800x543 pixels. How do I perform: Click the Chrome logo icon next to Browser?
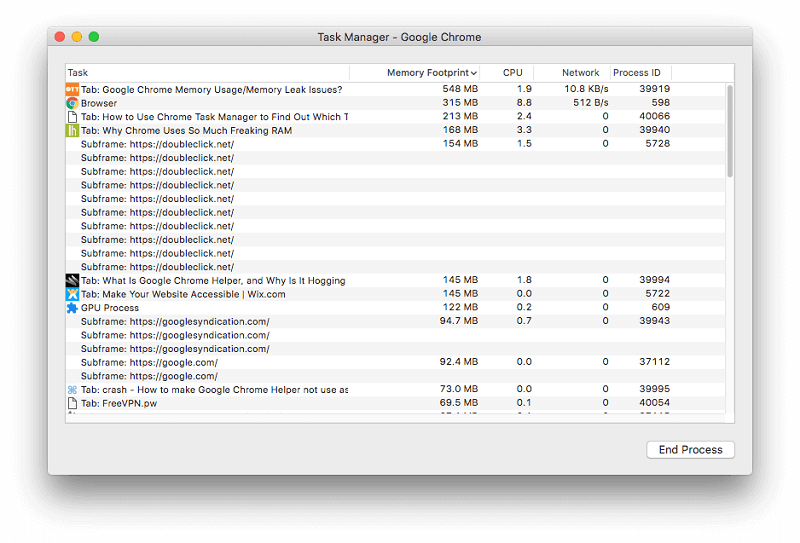[72, 104]
